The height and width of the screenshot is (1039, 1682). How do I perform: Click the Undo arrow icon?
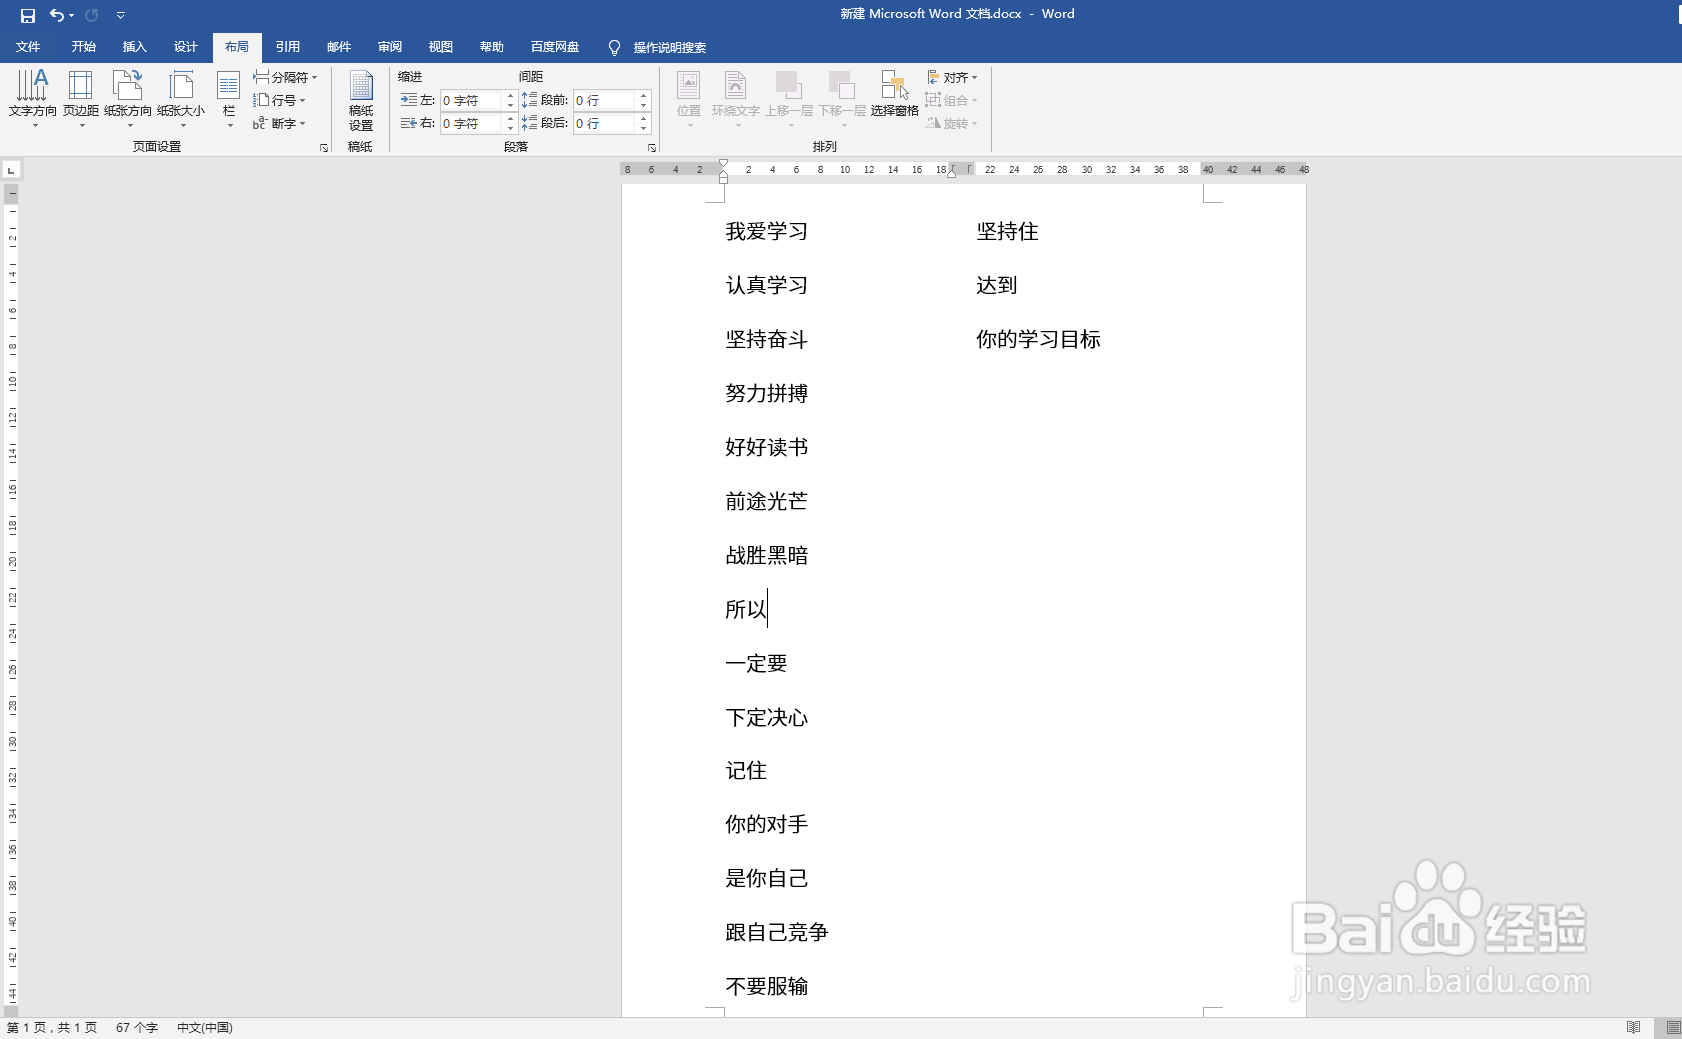[x=57, y=15]
